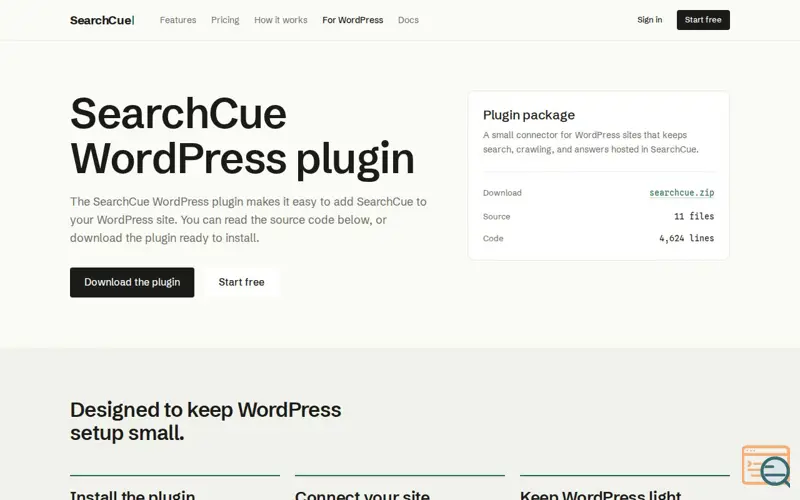Viewport: 800px width, 500px height.
Task: Click the Download the plugin button
Action: [x=132, y=282]
